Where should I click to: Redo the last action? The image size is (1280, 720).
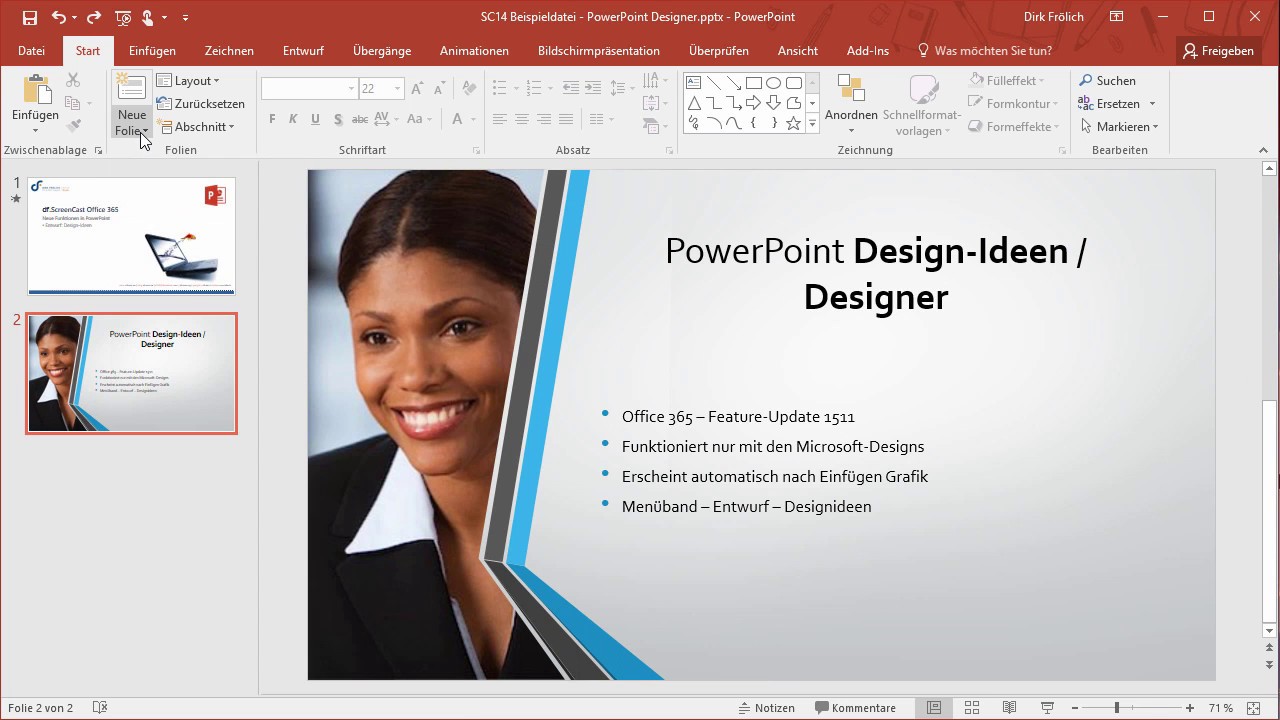94,17
